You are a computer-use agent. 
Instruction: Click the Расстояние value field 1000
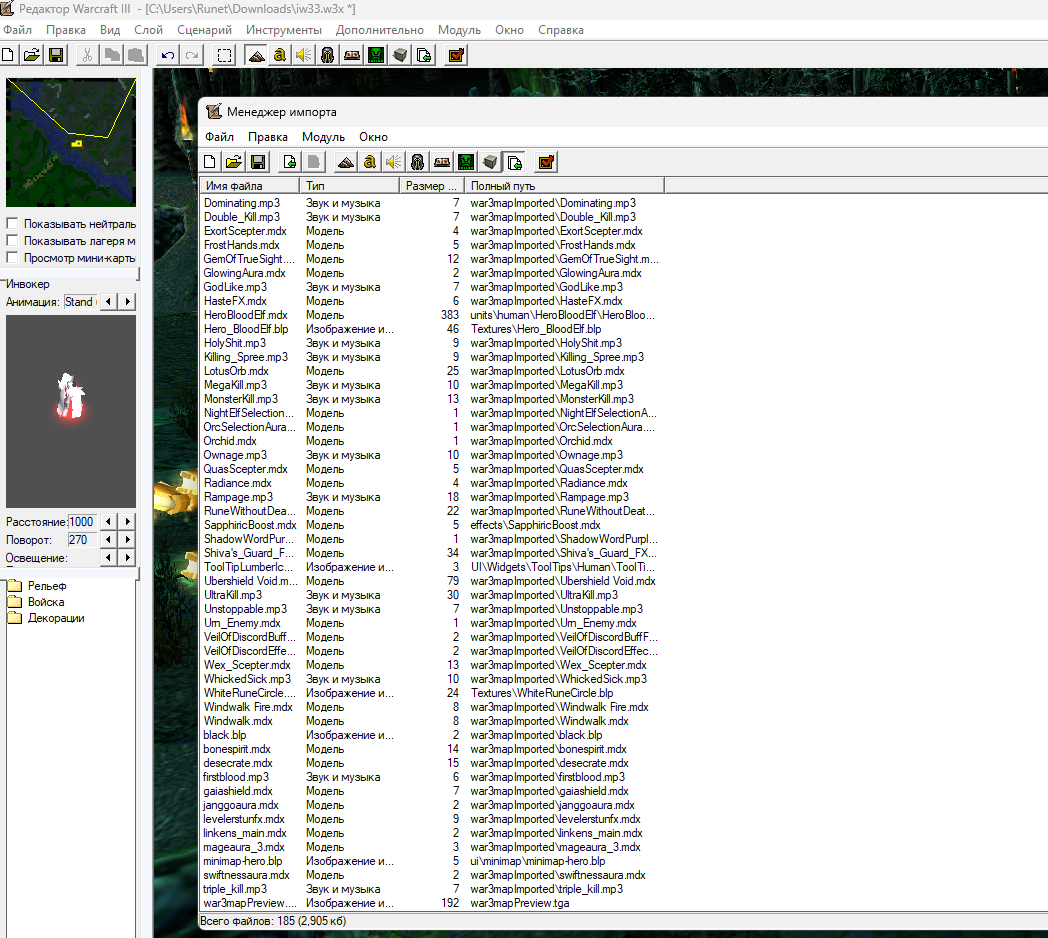82,521
